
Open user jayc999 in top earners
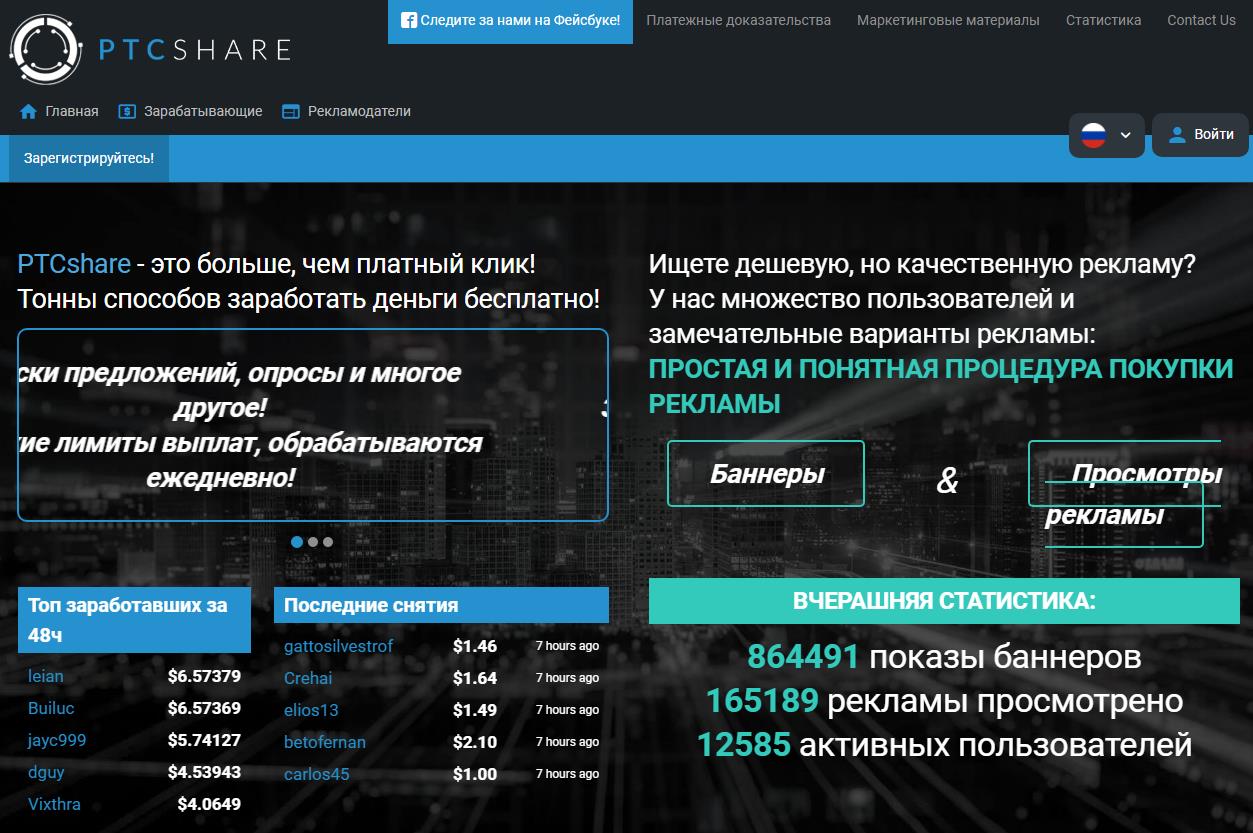(x=57, y=741)
